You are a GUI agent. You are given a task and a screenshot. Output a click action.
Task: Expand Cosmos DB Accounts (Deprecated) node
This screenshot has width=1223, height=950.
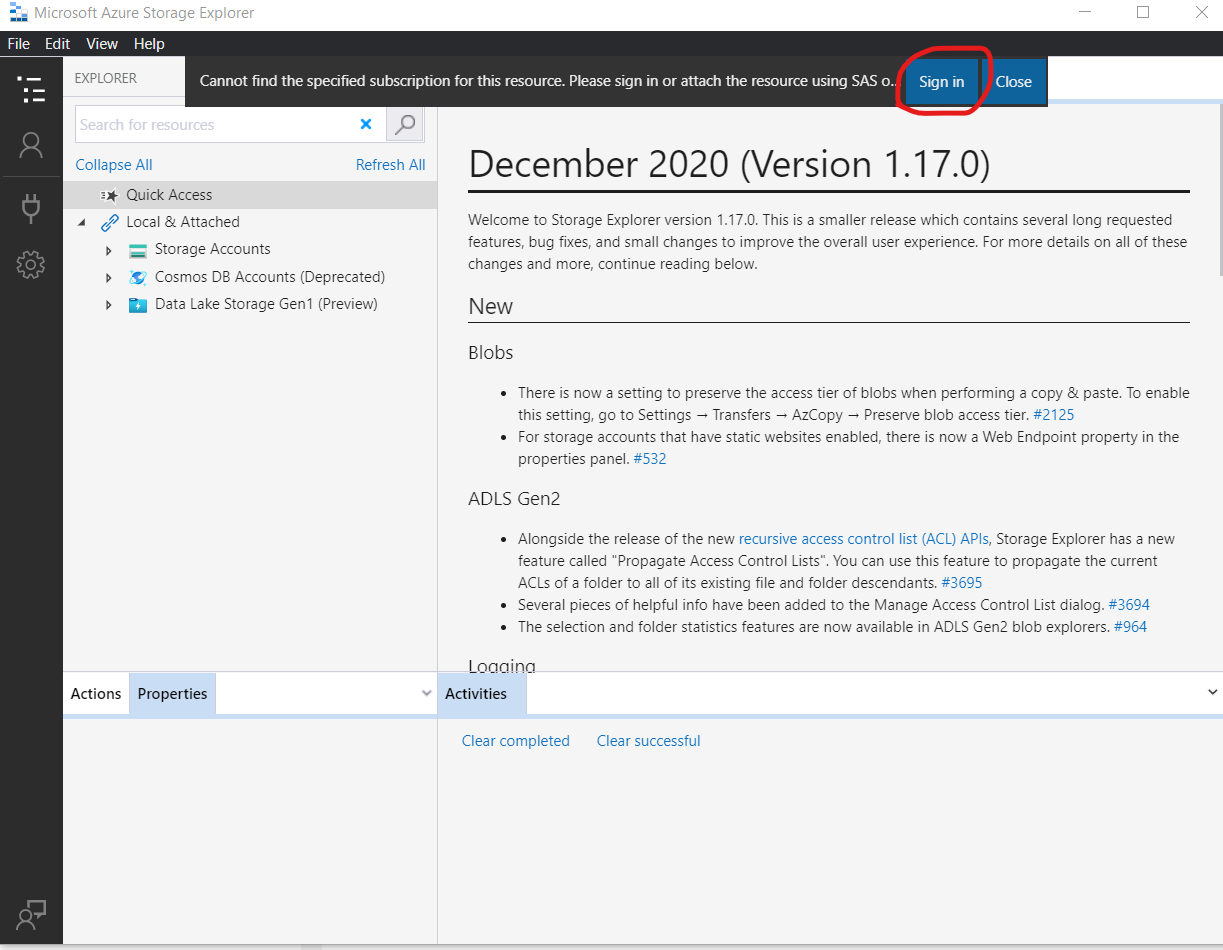coord(109,277)
